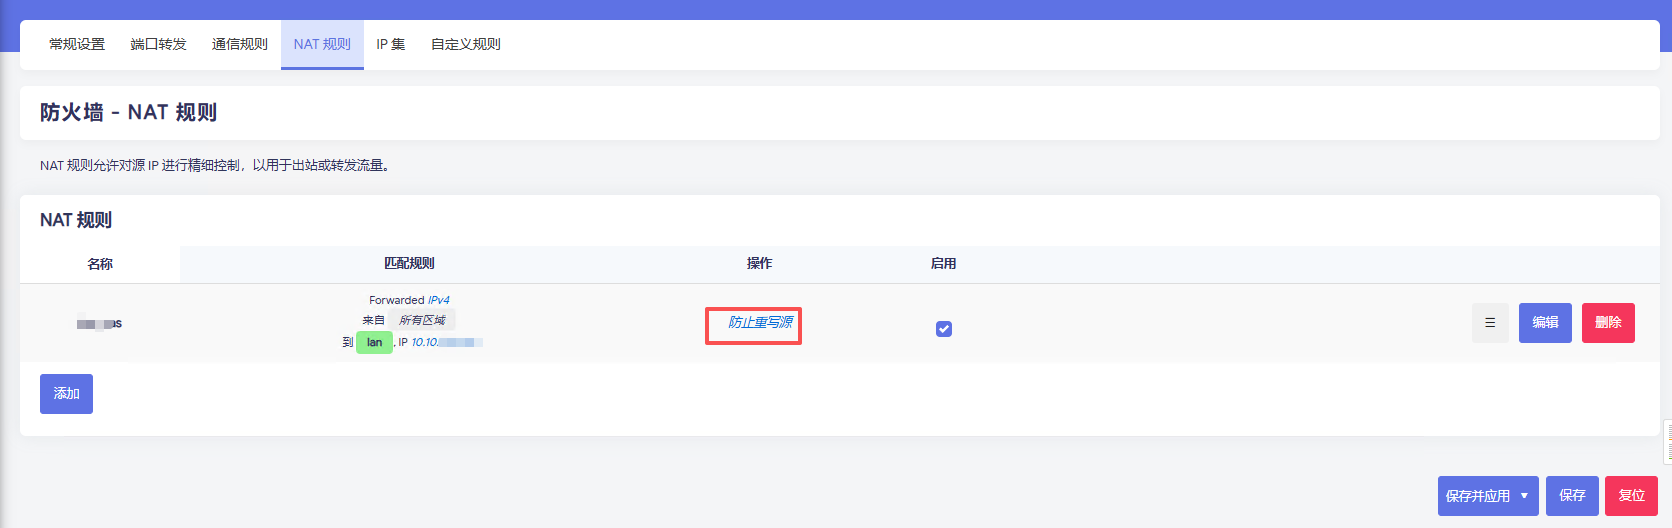Click the 所有区域 source zone label

click(x=422, y=320)
